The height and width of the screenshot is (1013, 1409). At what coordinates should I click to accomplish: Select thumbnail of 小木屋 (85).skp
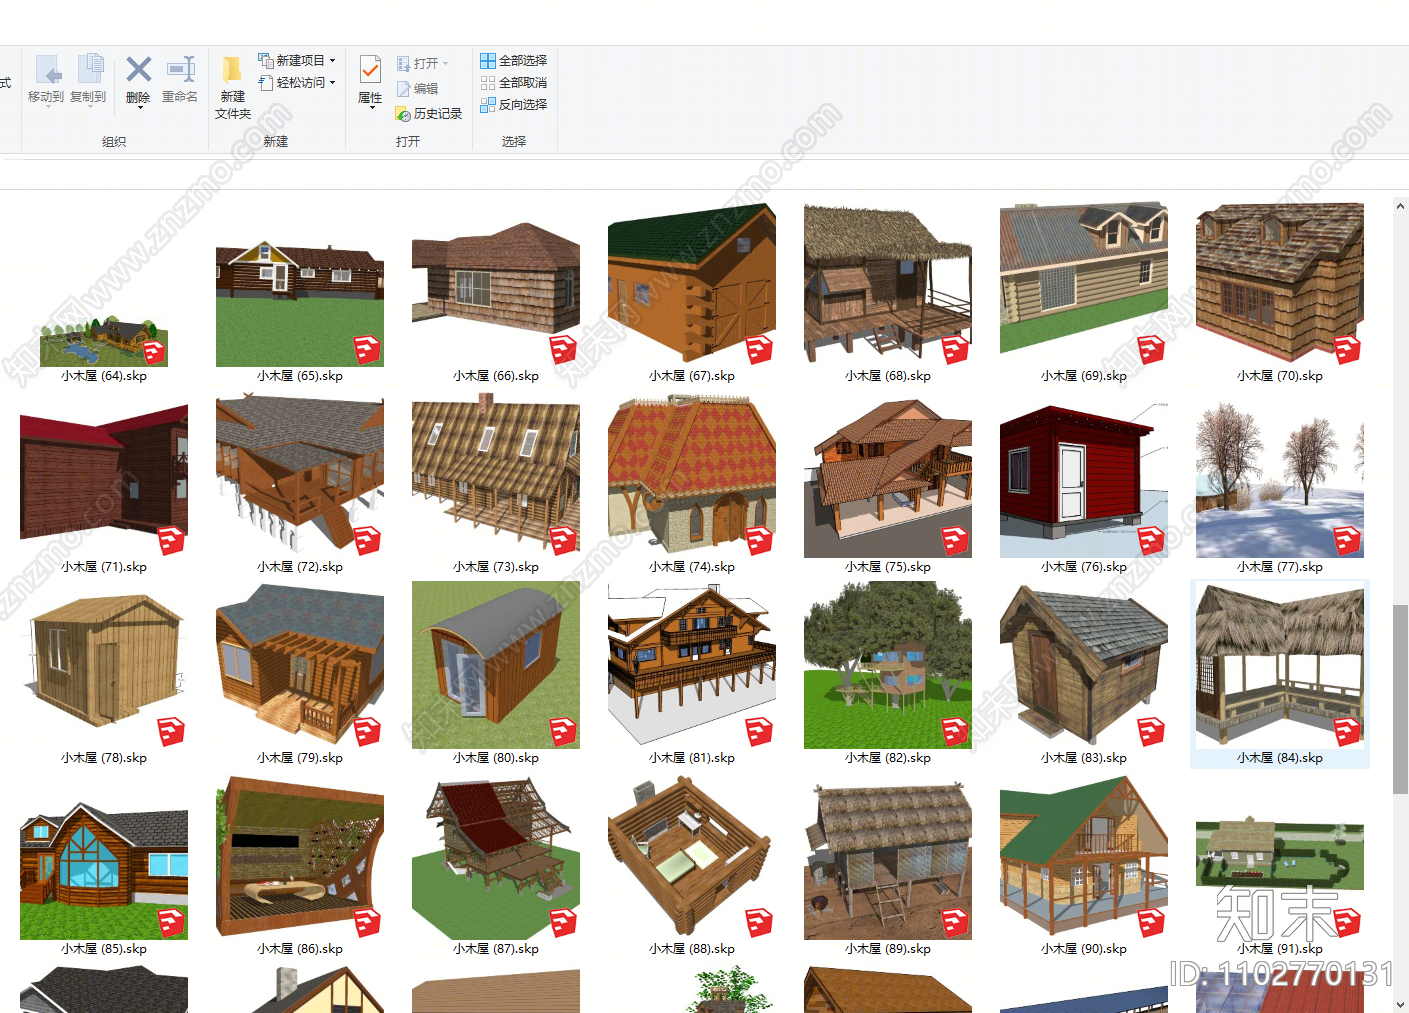coord(104,870)
